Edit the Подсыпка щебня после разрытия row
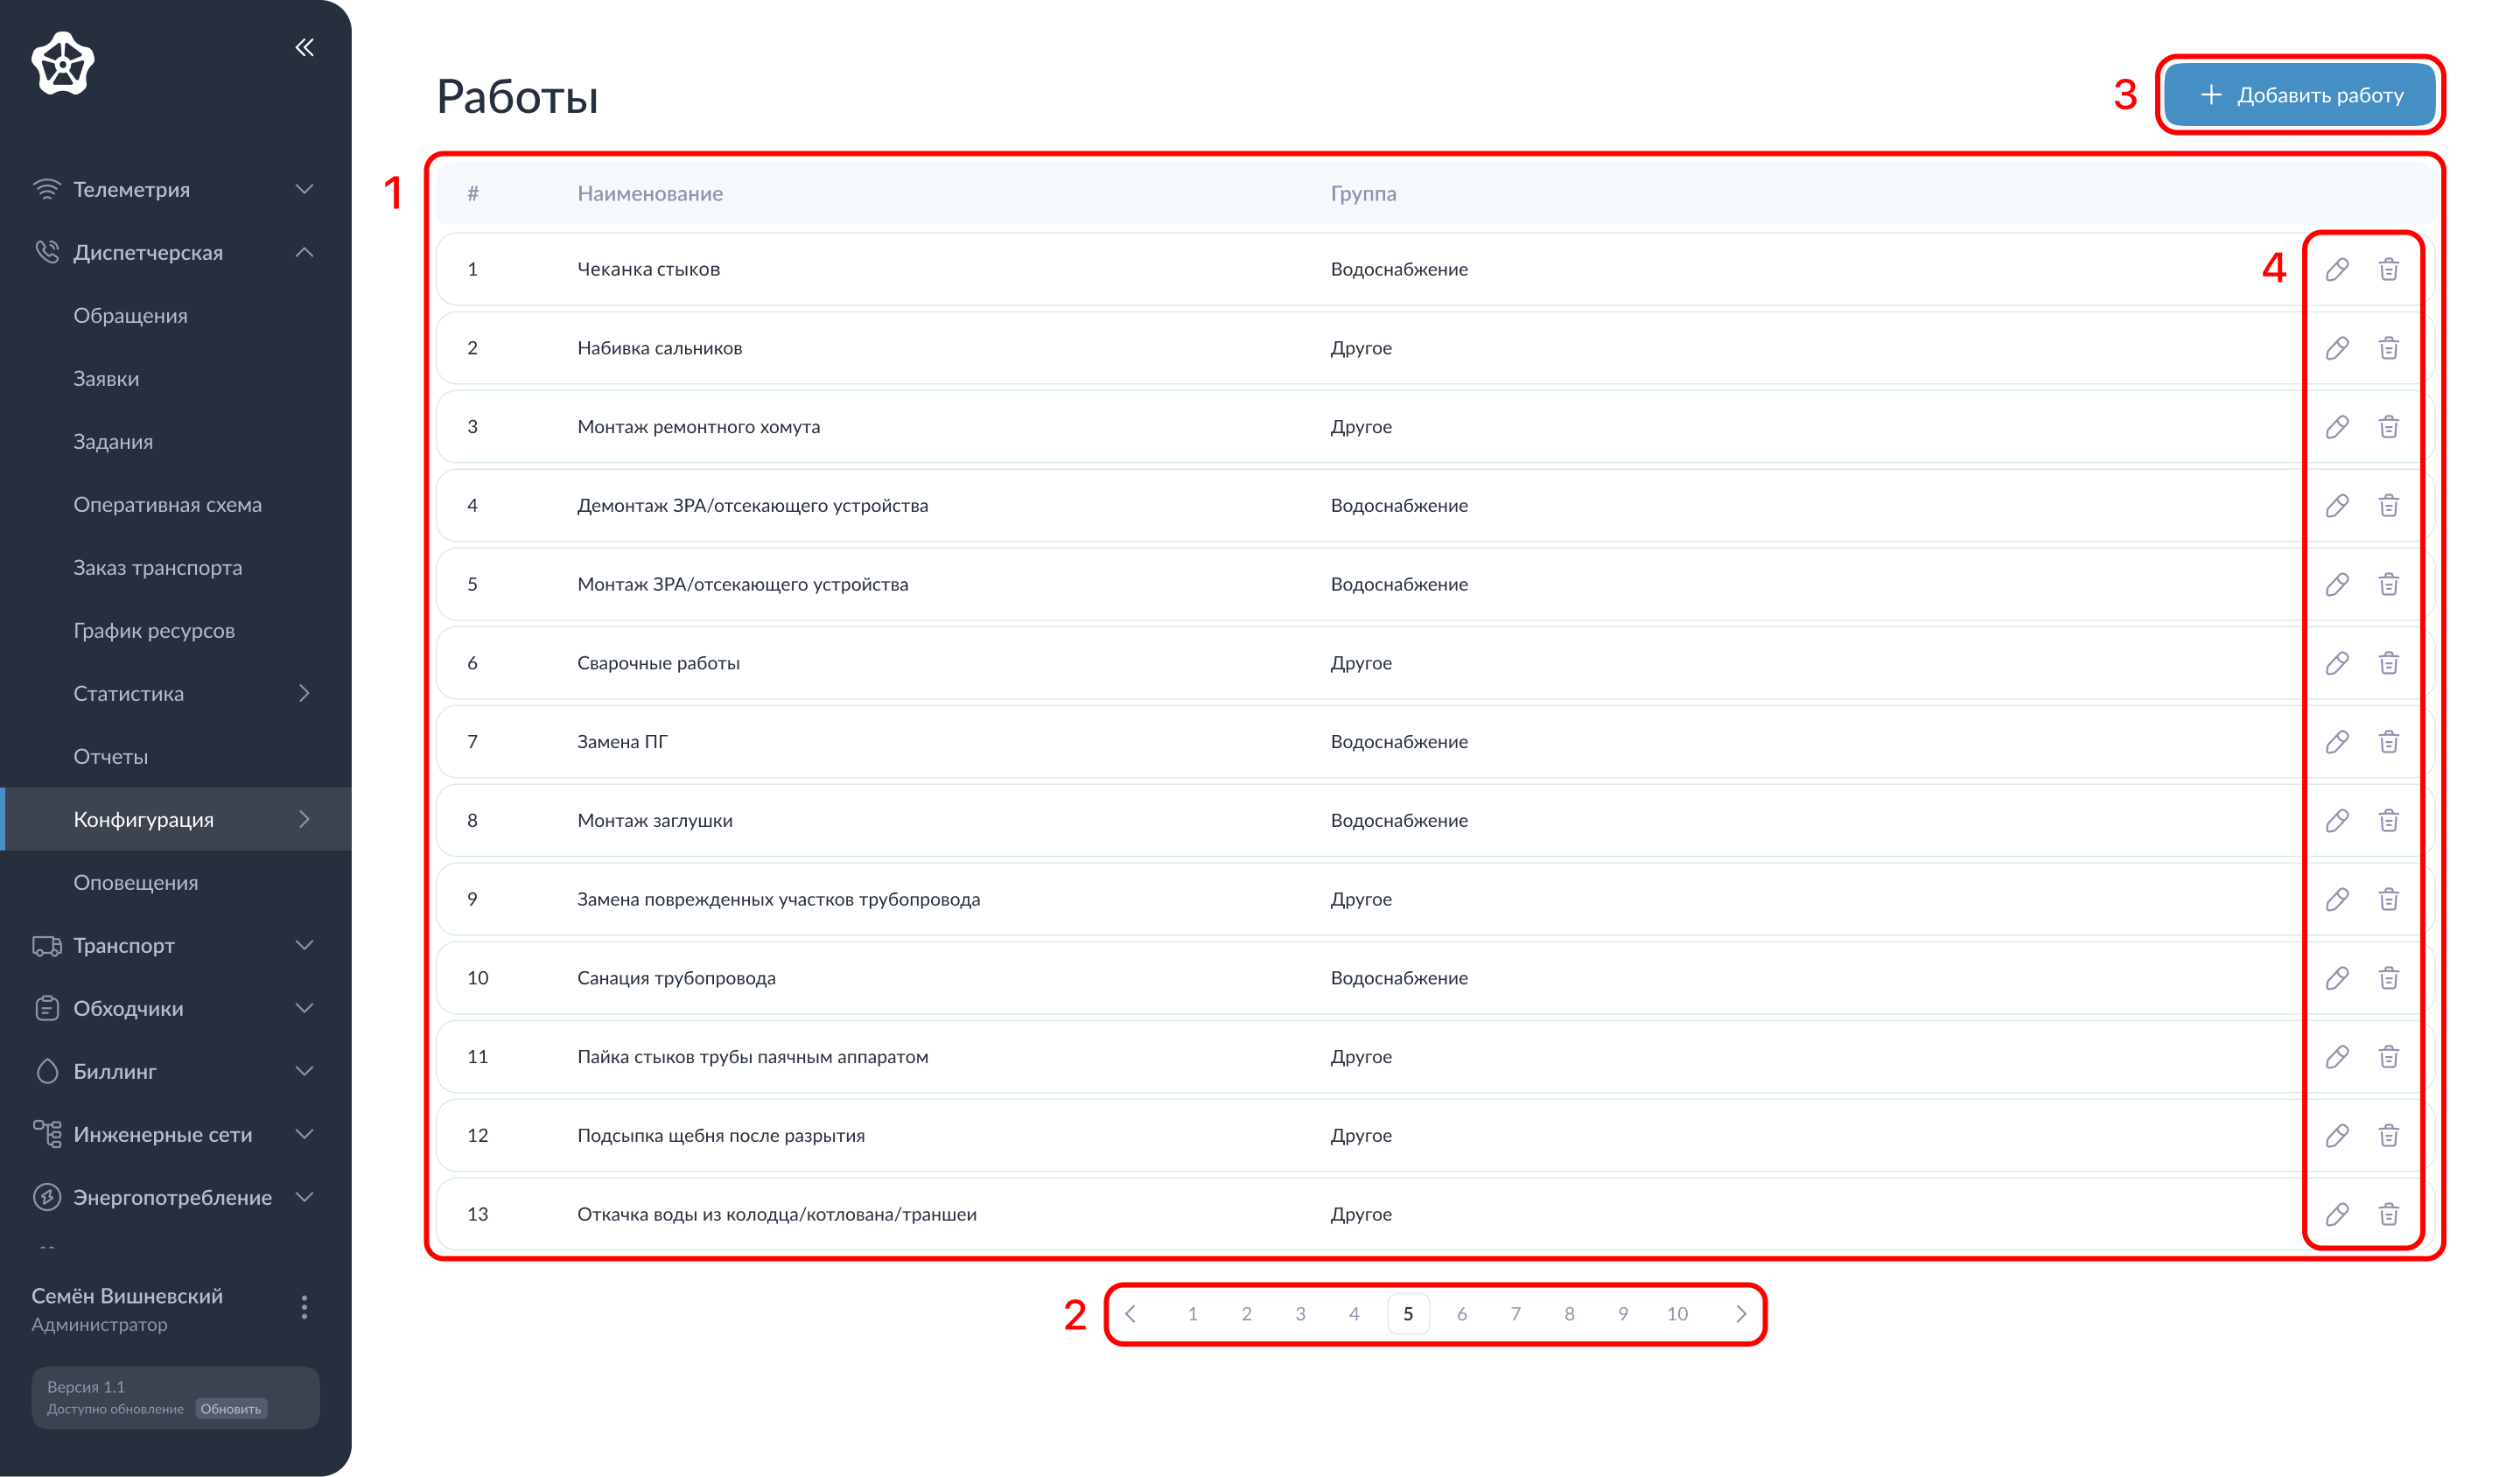2520x1477 pixels. (2336, 1135)
